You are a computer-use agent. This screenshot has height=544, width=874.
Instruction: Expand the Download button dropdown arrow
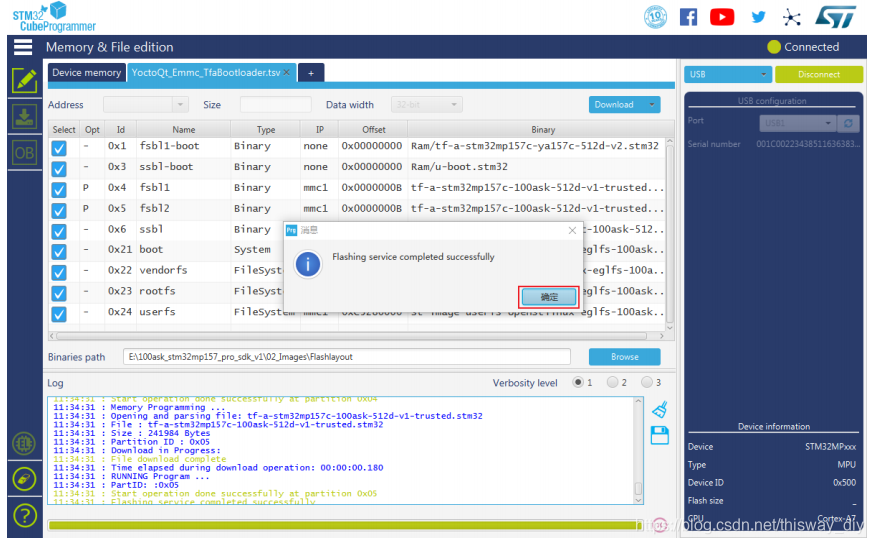pyautogui.click(x=652, y=105)
